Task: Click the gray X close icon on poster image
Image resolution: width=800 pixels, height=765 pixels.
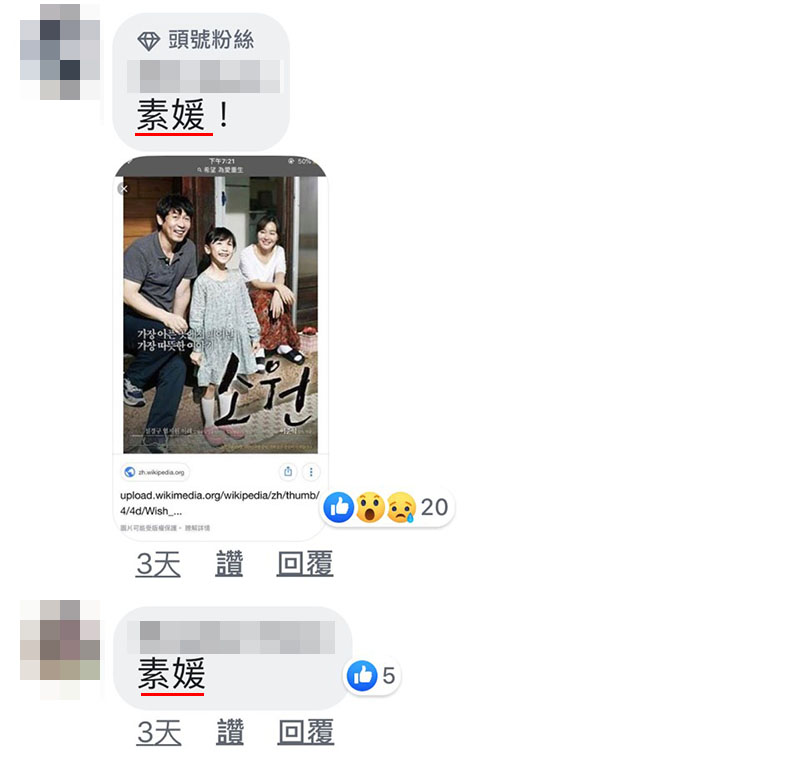Action: point(123,189)
